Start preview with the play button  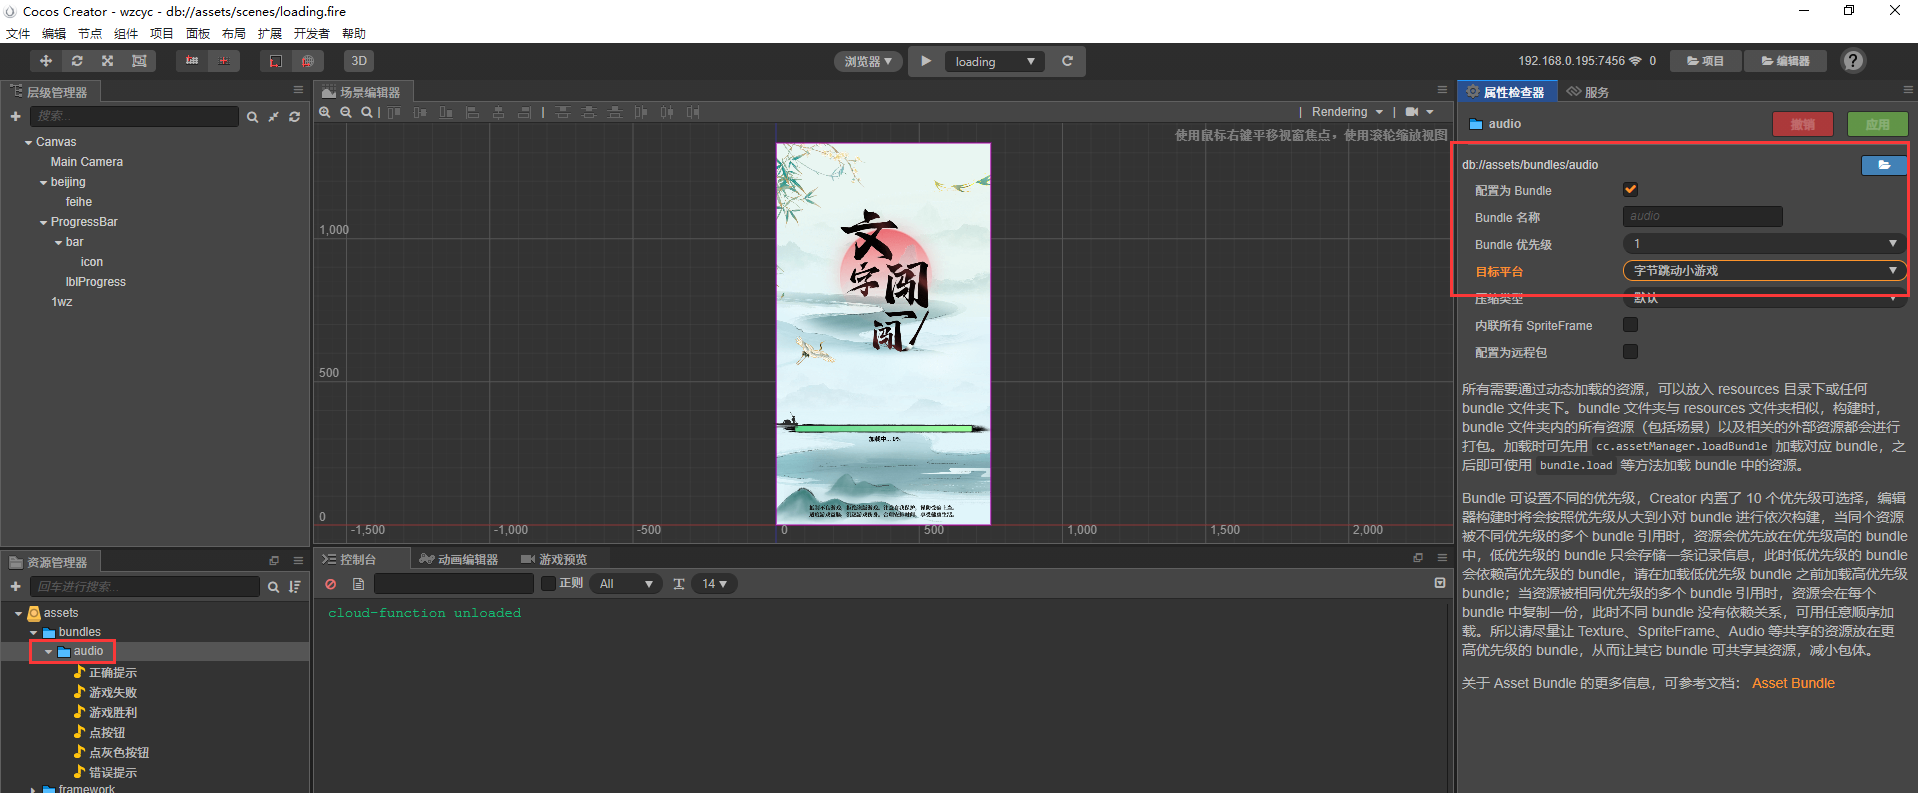926,61
